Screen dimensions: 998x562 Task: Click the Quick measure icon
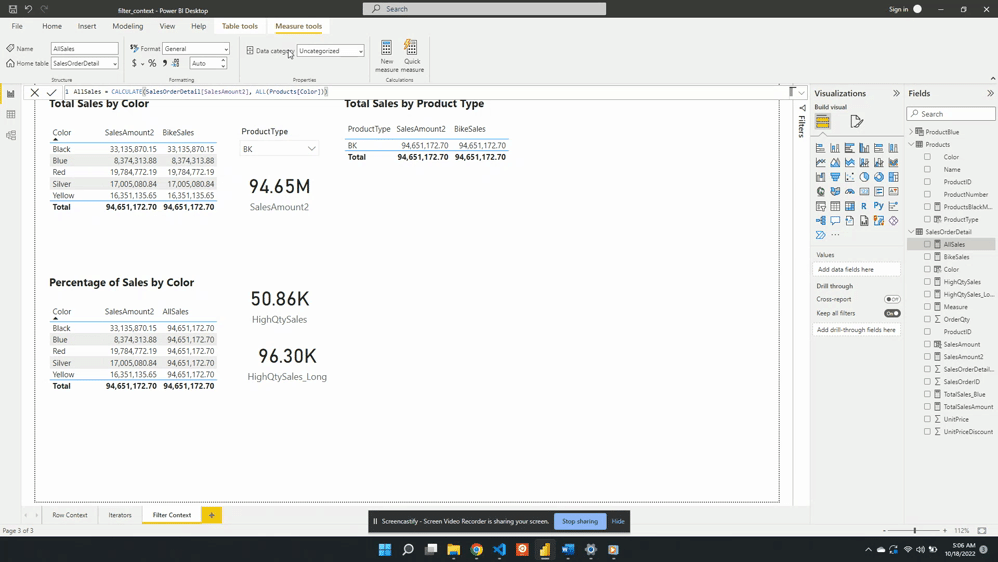point(411,54)
